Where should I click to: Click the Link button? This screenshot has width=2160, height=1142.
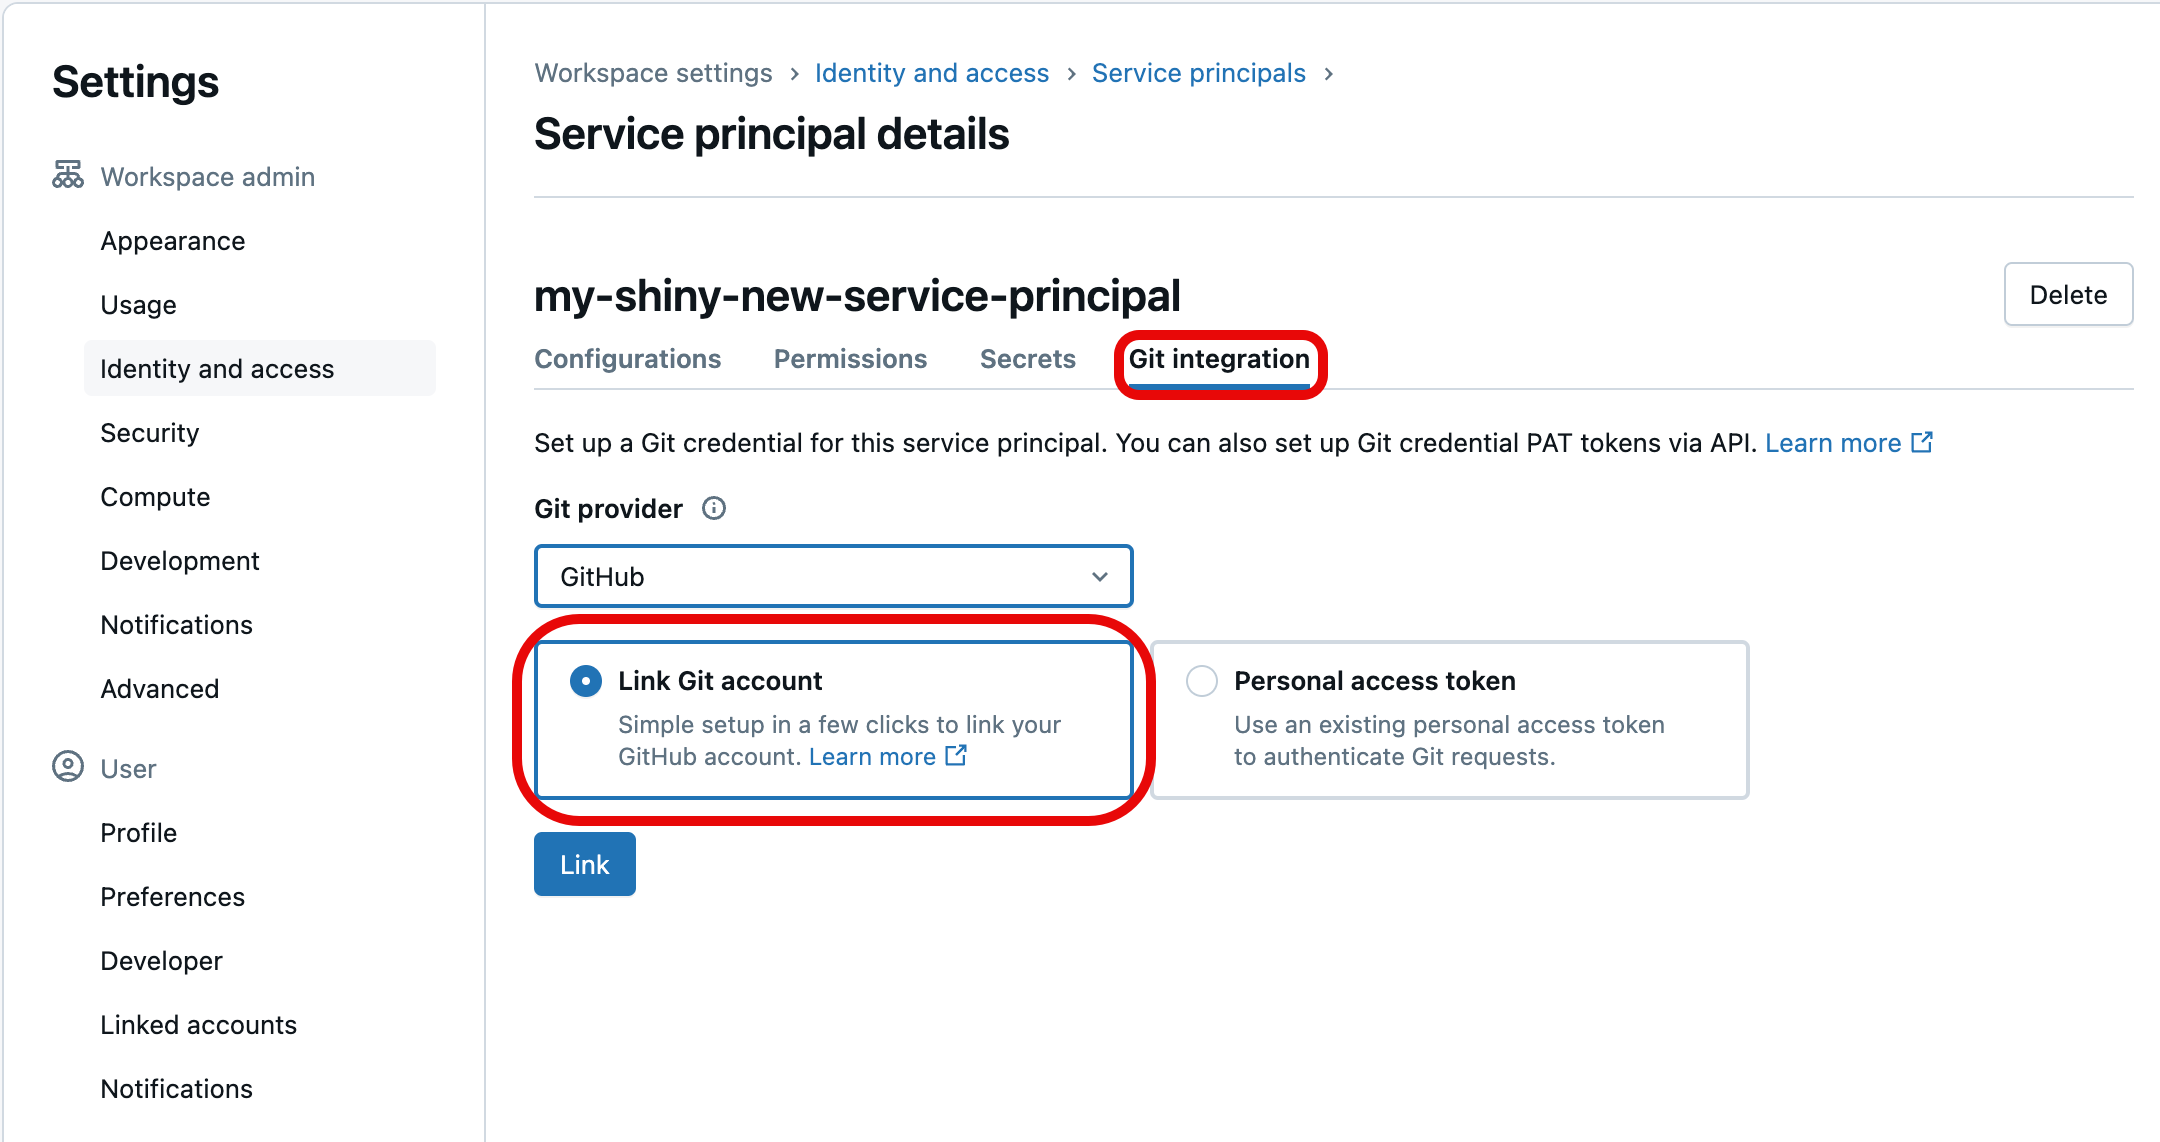[x=586, y=862]
